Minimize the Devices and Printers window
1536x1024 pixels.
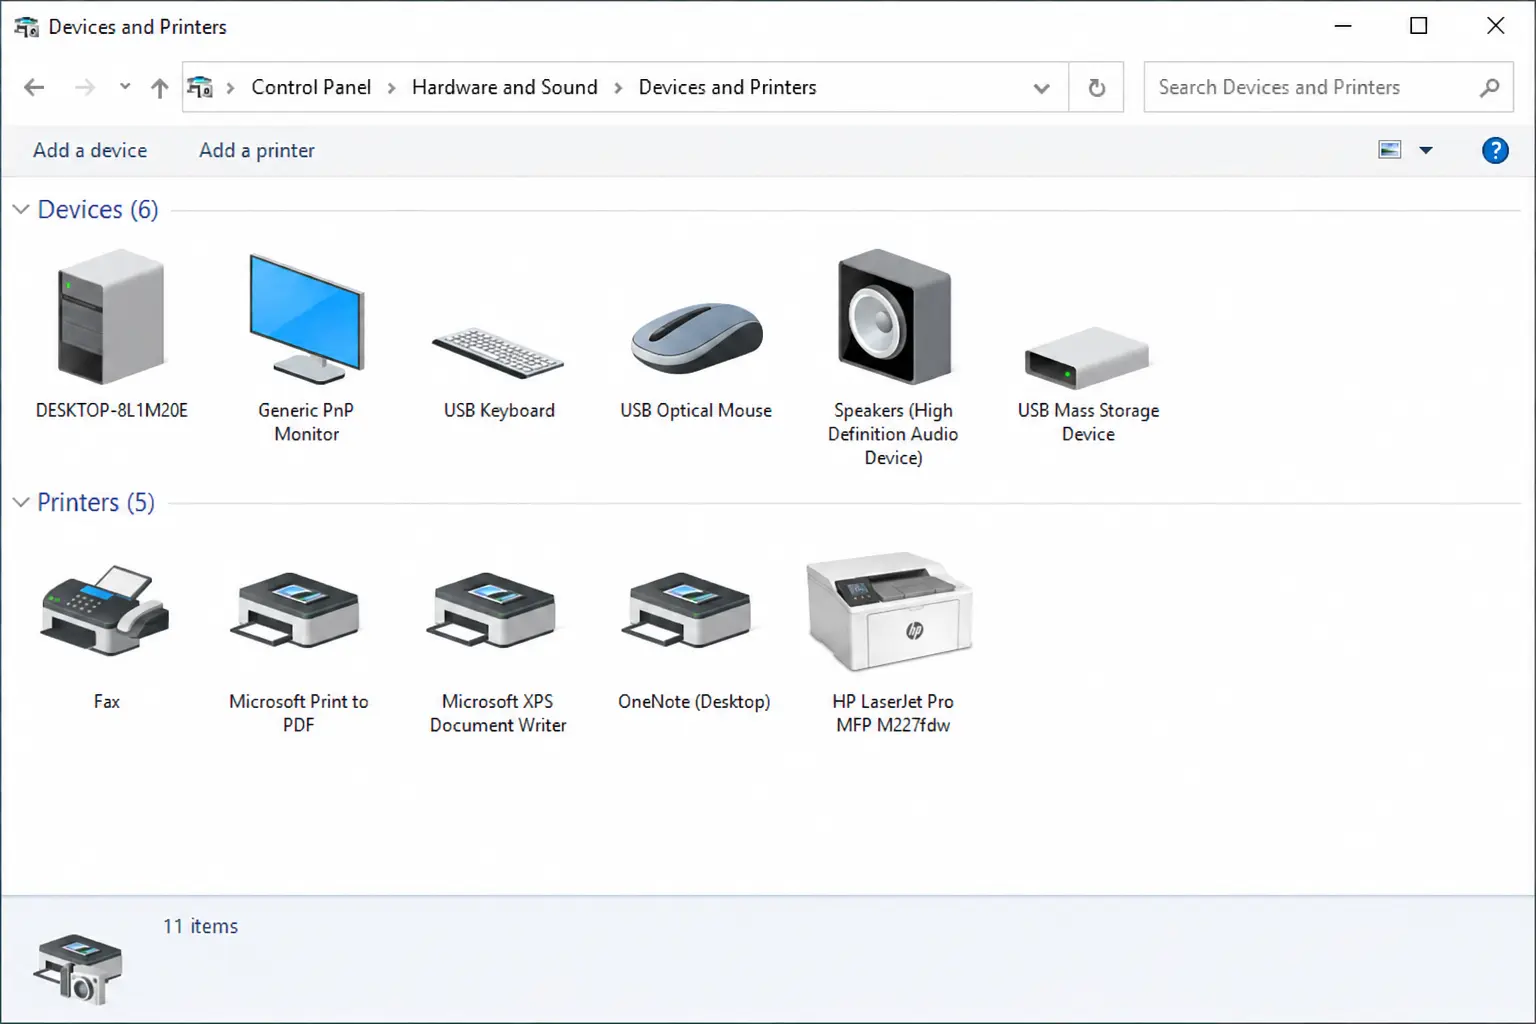[x=1343, y=26]
